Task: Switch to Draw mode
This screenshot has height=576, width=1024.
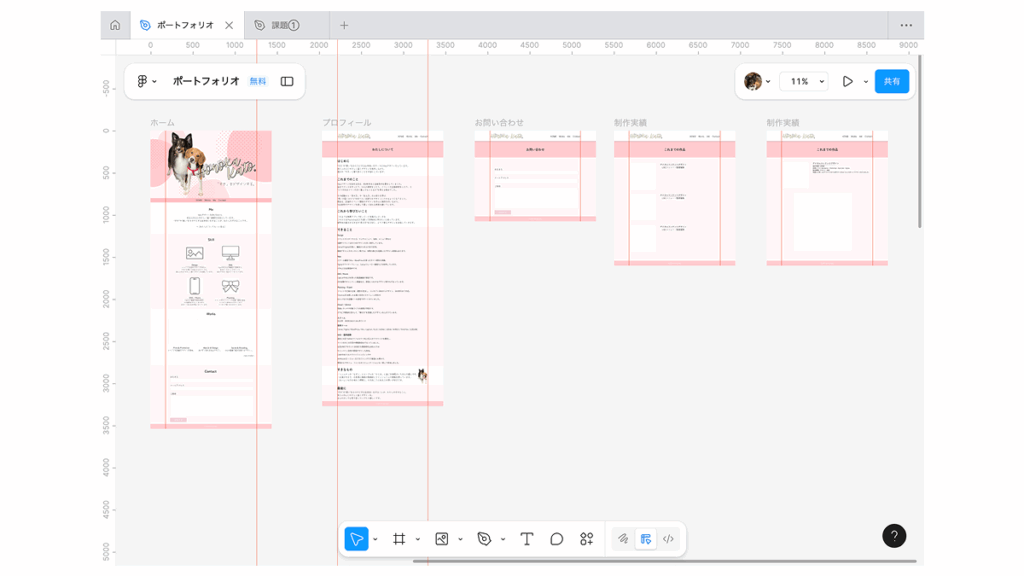Action: pyautogui.click(x=622, y=539)
